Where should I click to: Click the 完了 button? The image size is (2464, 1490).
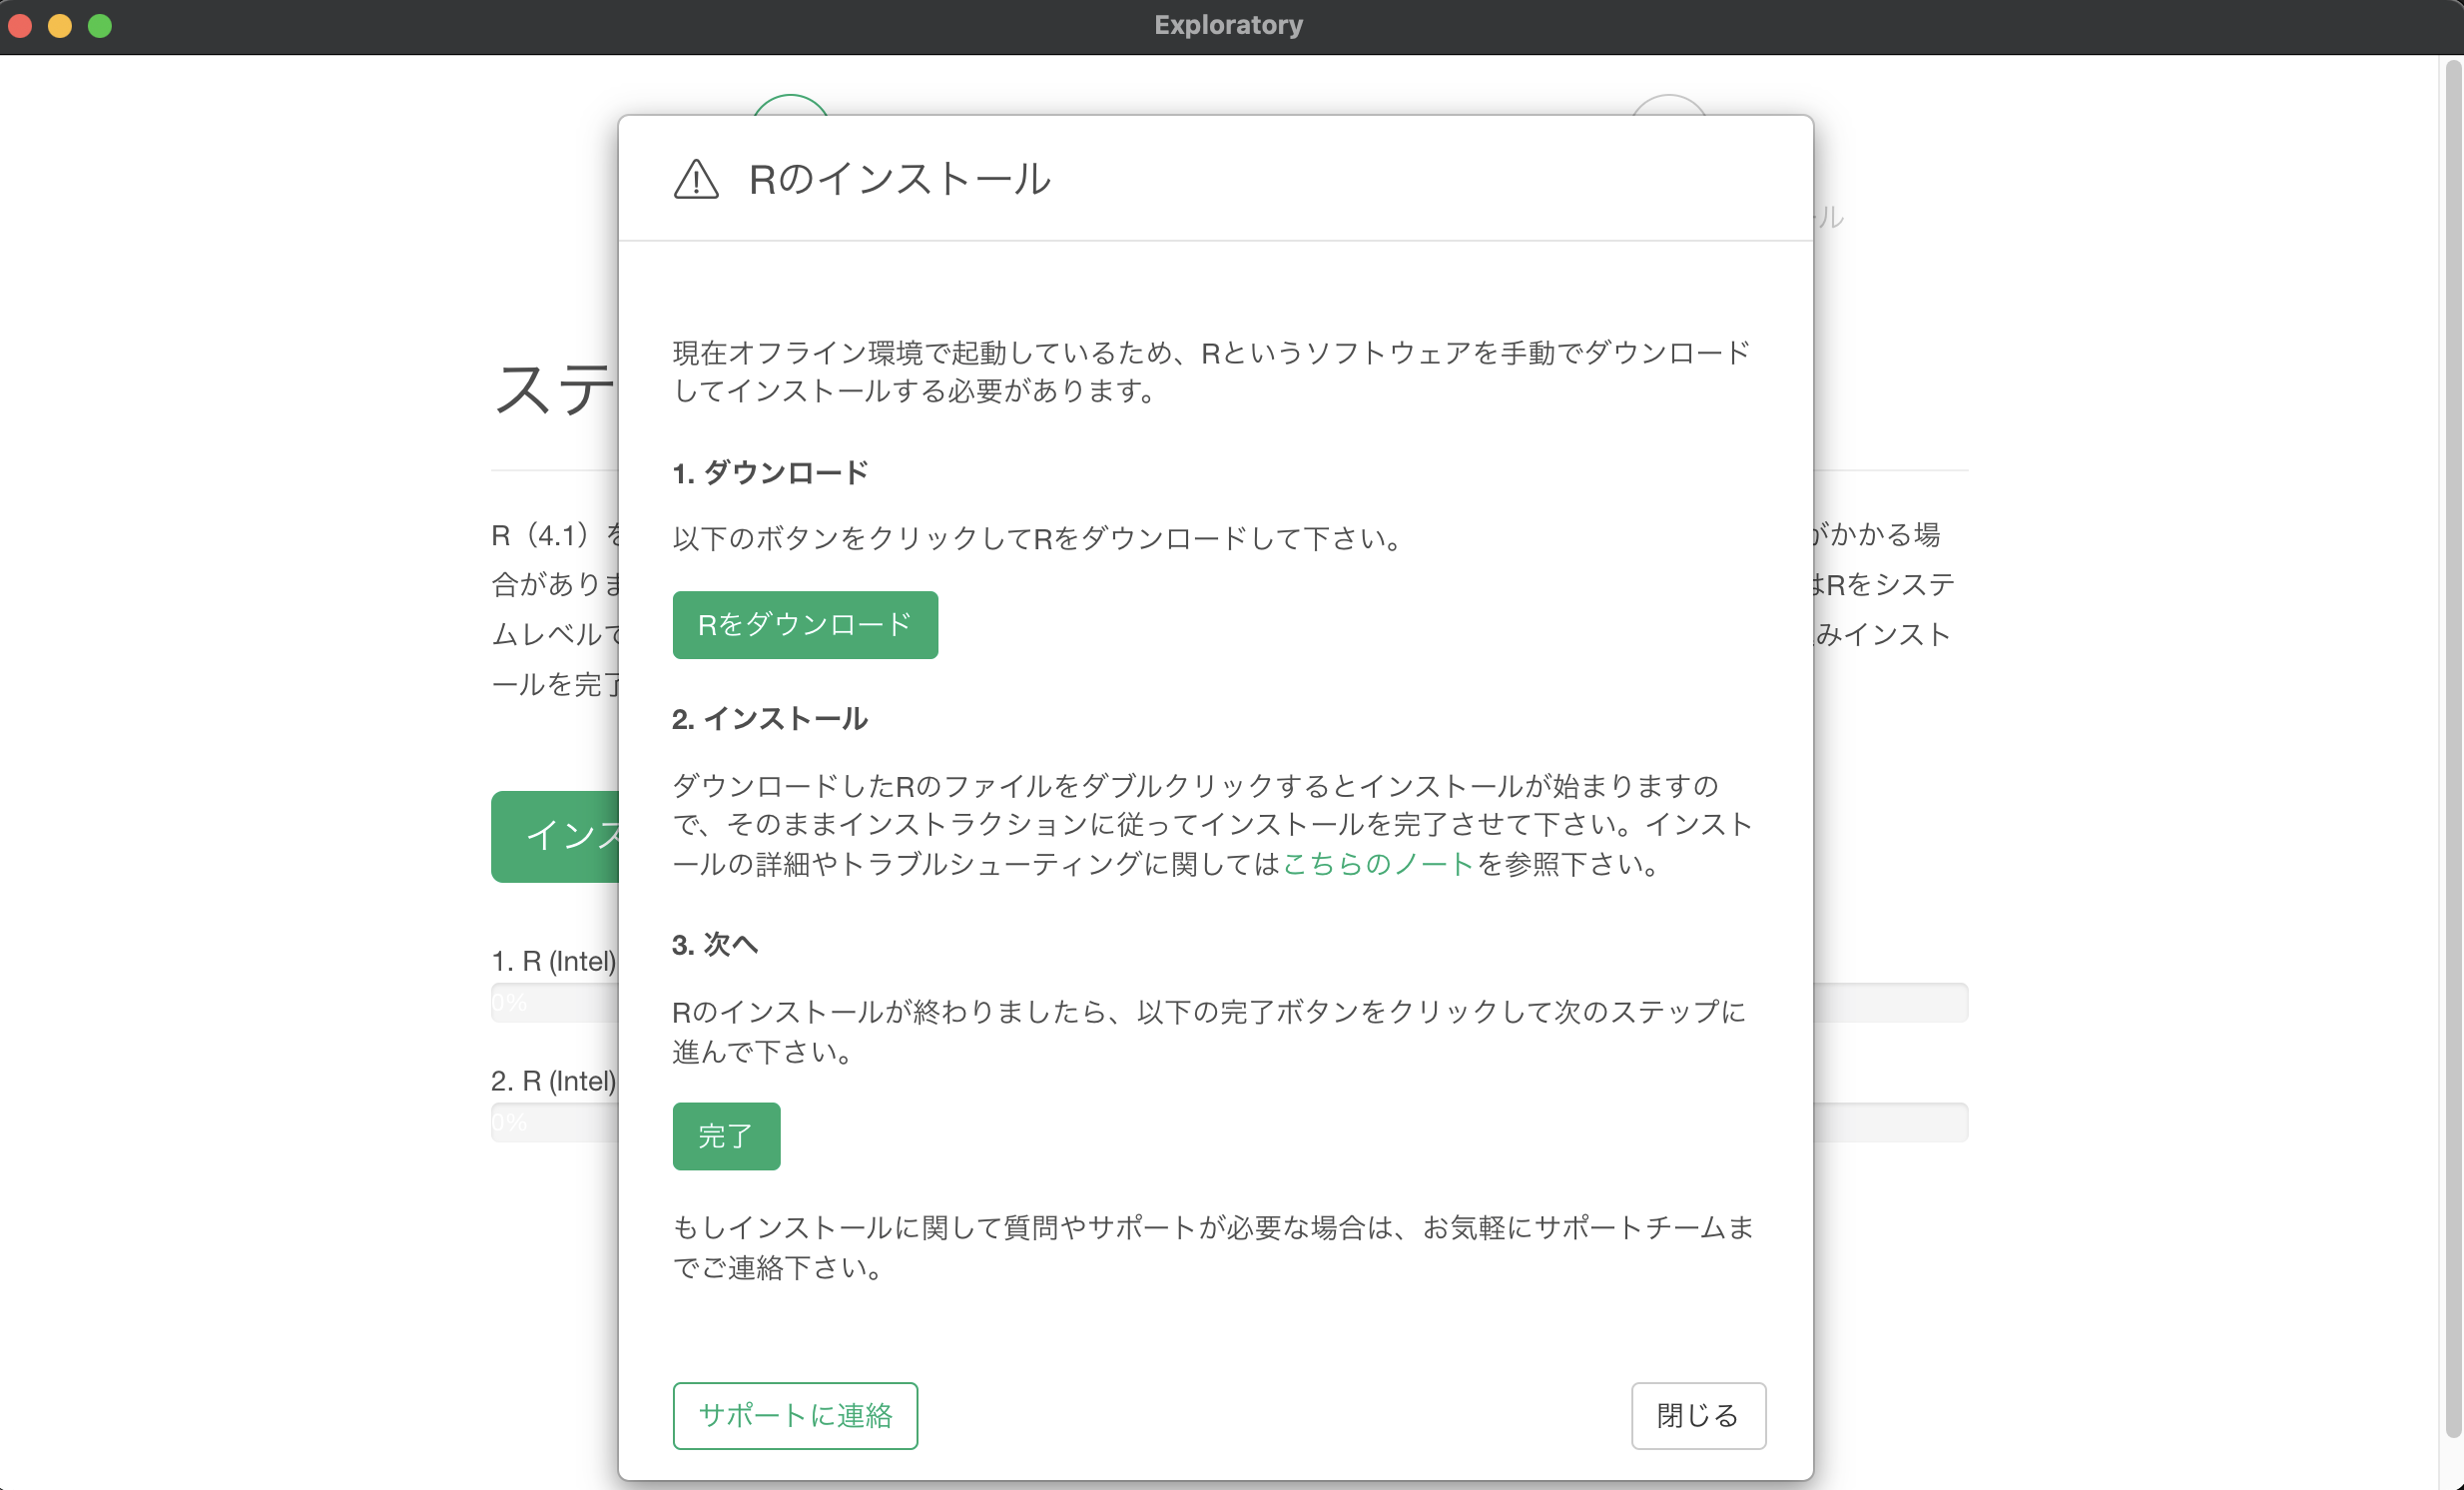tap(726, 1136)
